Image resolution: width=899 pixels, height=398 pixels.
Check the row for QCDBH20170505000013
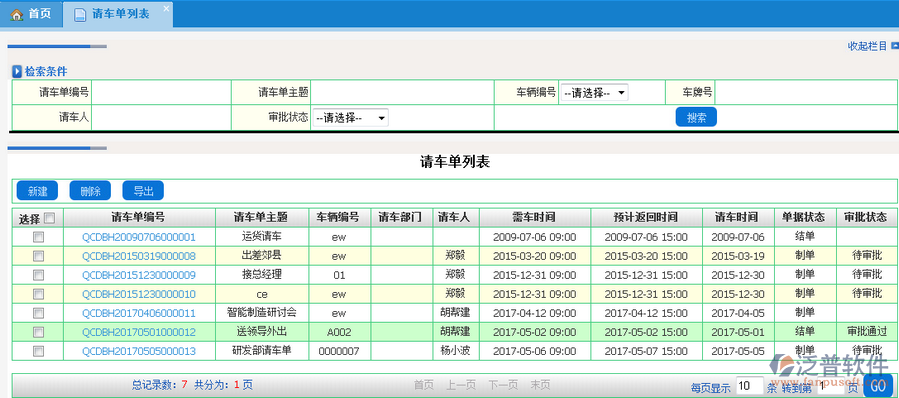38,350
